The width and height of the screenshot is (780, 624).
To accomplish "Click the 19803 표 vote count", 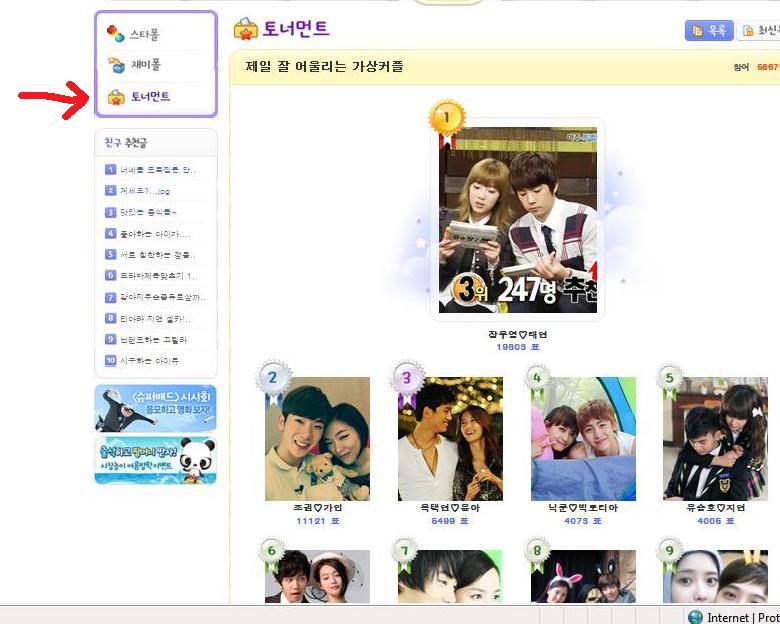I will [x=517, y=347].
